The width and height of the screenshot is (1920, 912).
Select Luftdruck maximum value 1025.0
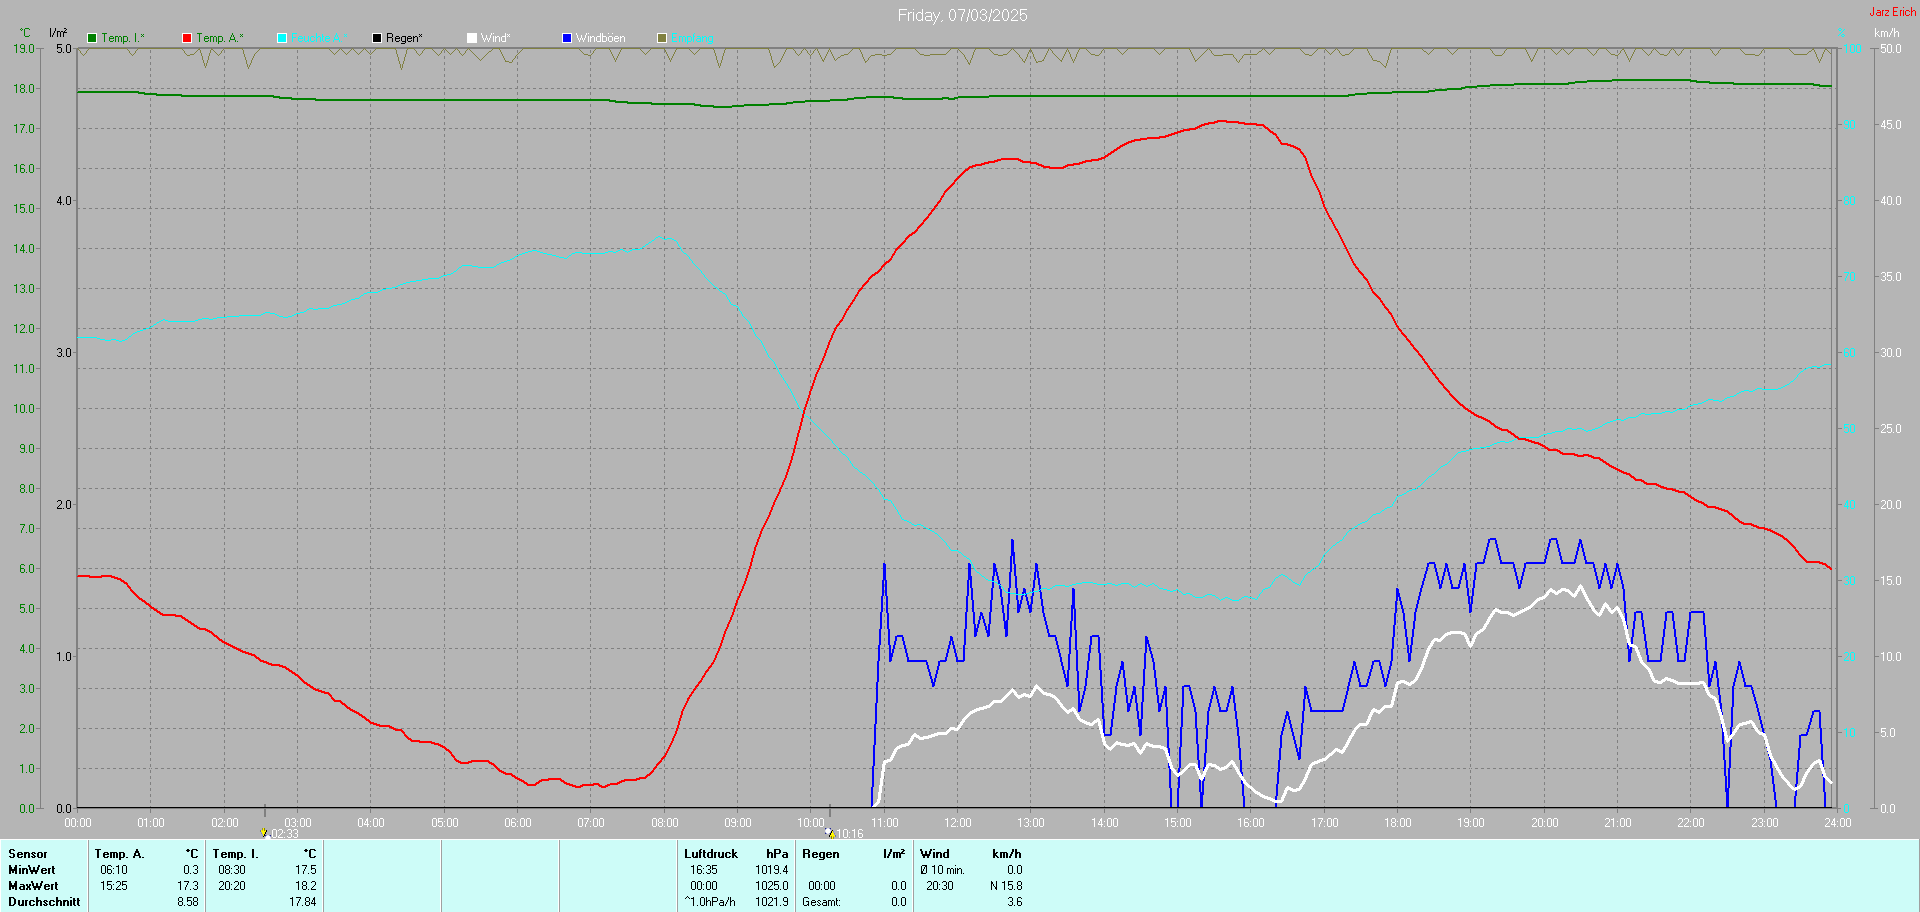click(x=772, y=886)
